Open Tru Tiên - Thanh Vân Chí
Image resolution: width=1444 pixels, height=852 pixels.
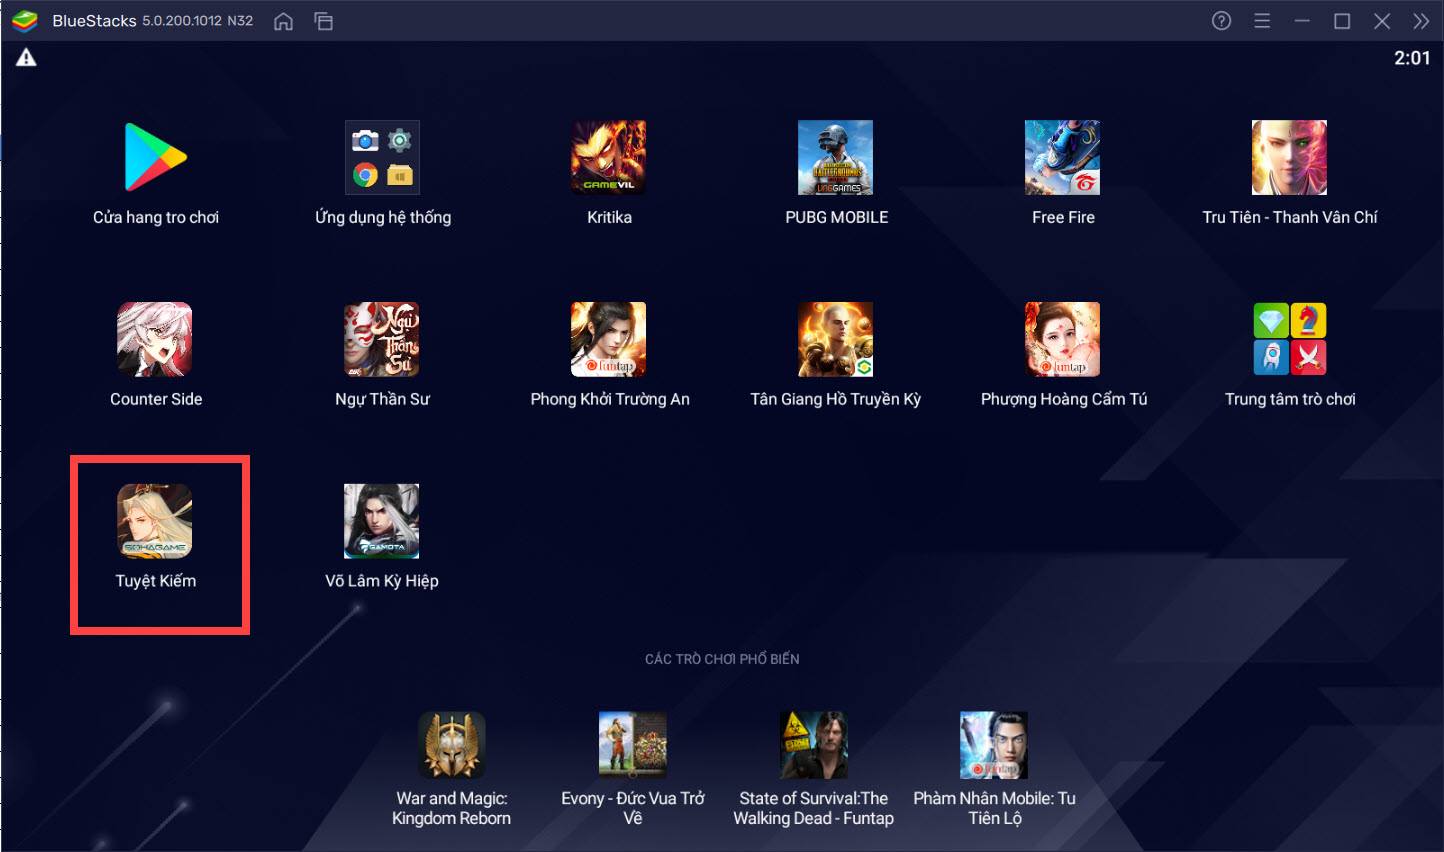1289,157
